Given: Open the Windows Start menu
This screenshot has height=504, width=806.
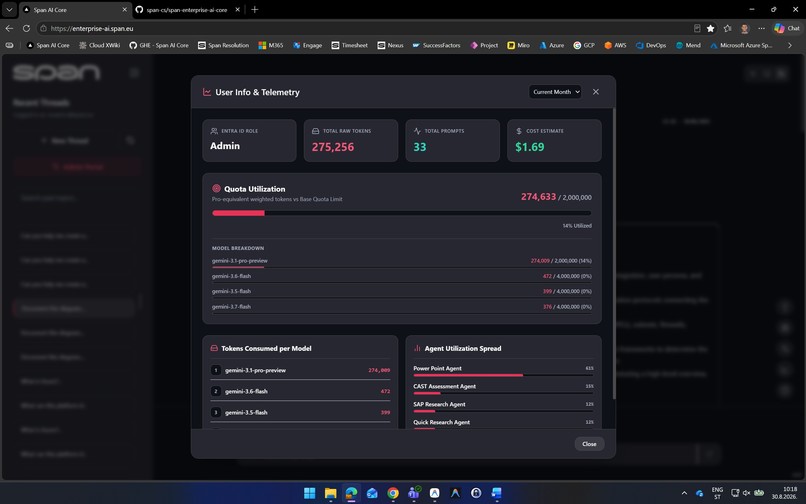Looking at the screenshot, I should tap(309, 493).
